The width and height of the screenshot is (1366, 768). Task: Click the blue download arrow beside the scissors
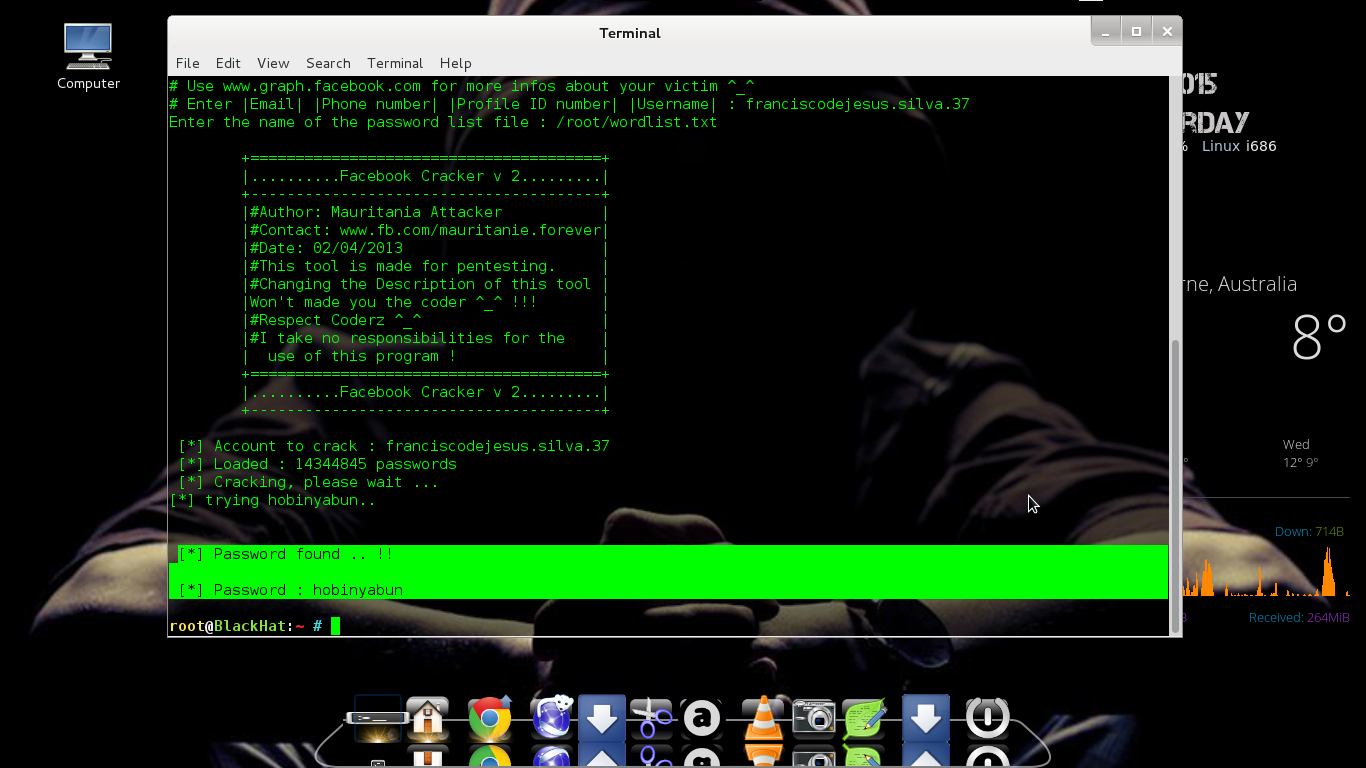pos(602,718)
